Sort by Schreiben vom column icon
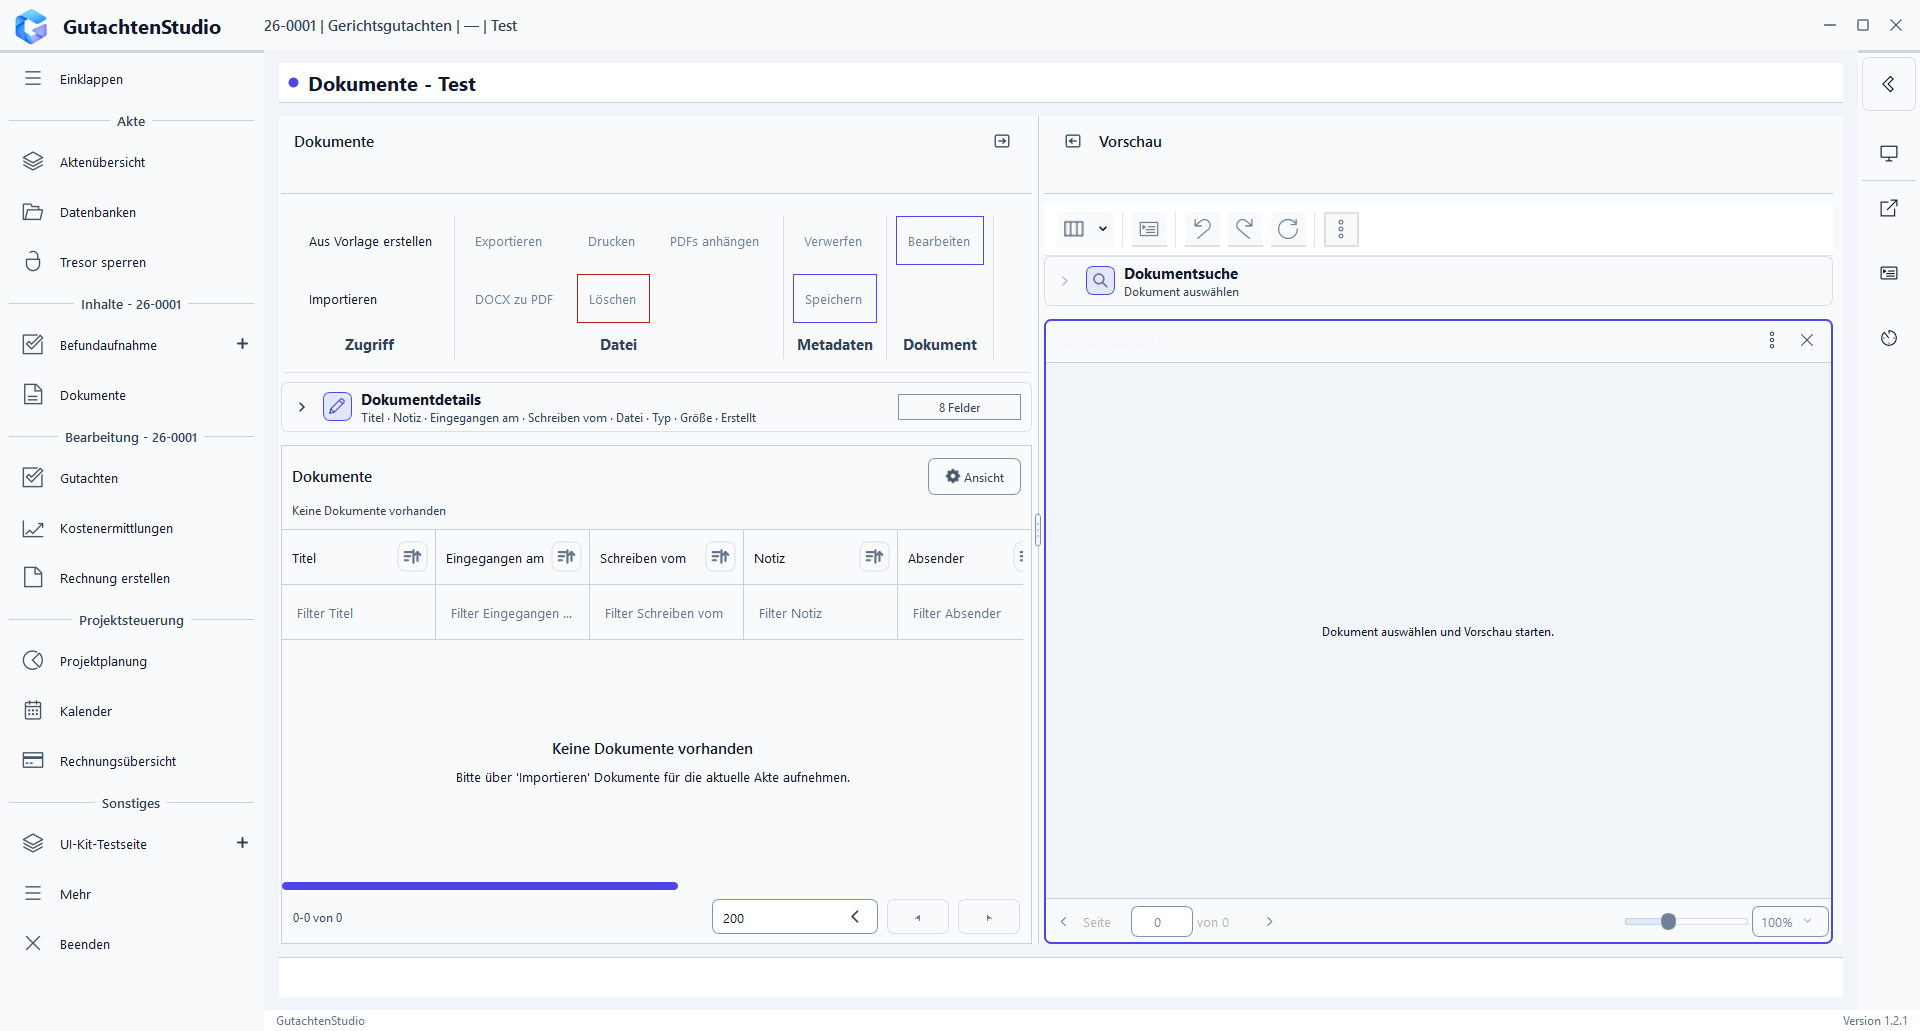The height and width of the screenshot is (1031, 1920). tap(720, 557)
